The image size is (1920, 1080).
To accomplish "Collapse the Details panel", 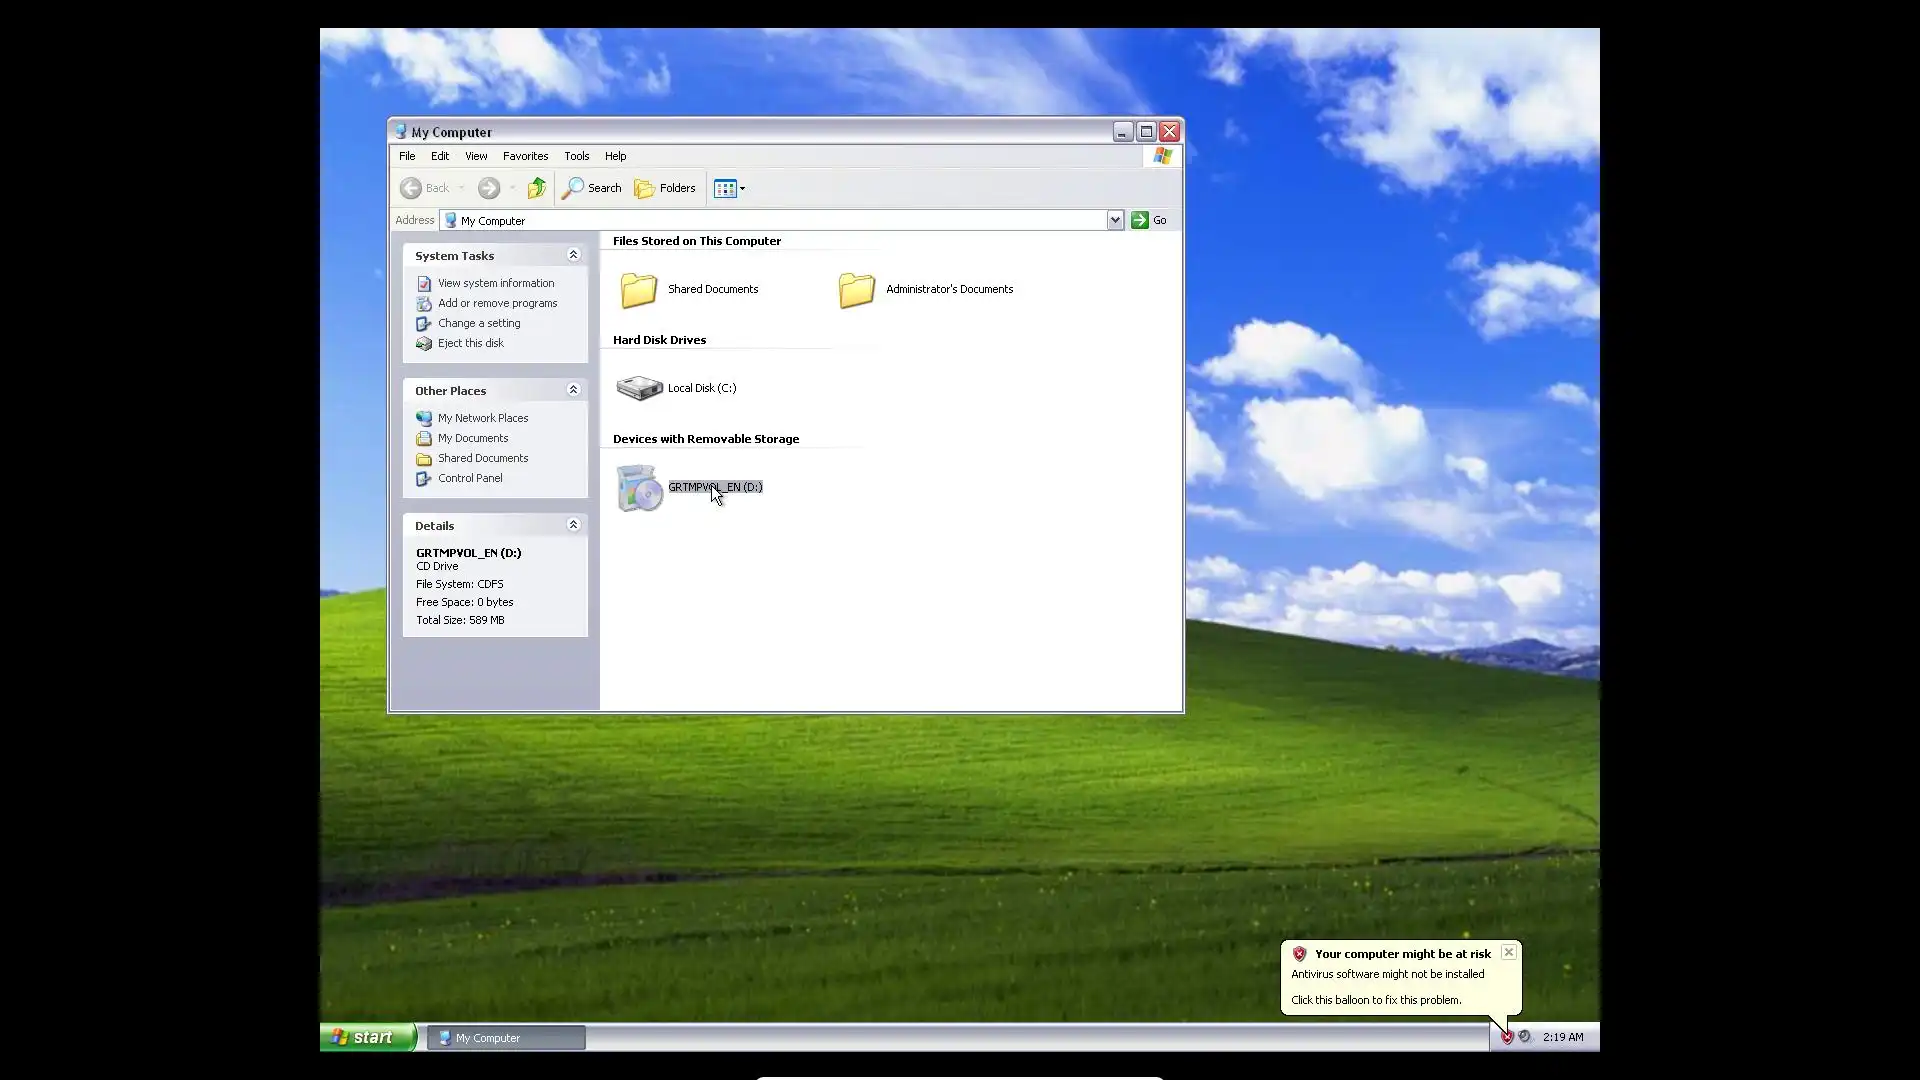I will point(573,525).
